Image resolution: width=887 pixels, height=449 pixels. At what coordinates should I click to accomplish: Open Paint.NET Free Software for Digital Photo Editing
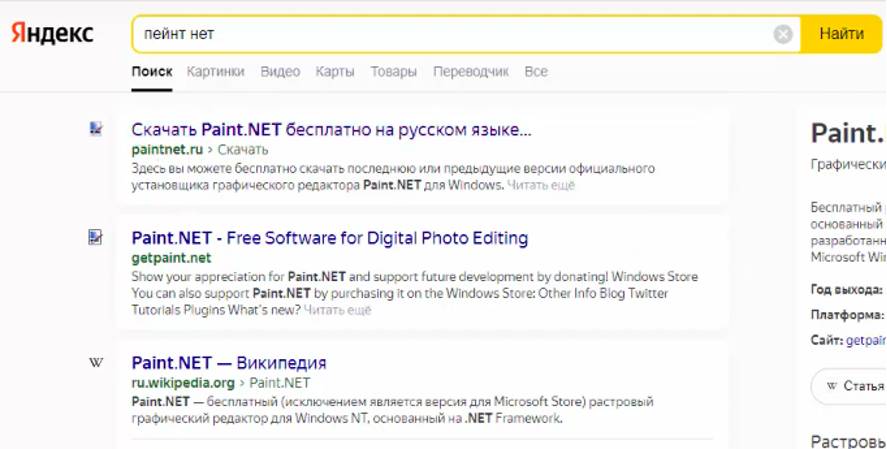[330, 238]
